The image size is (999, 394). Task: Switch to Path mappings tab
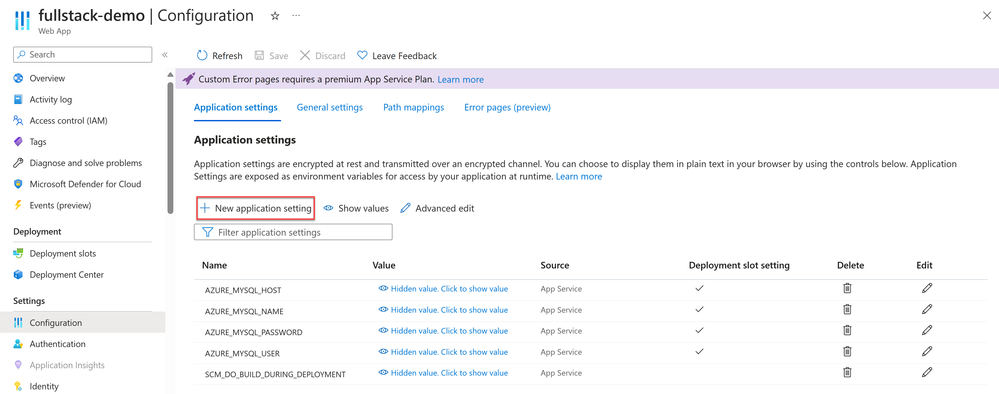click(413, 107)
